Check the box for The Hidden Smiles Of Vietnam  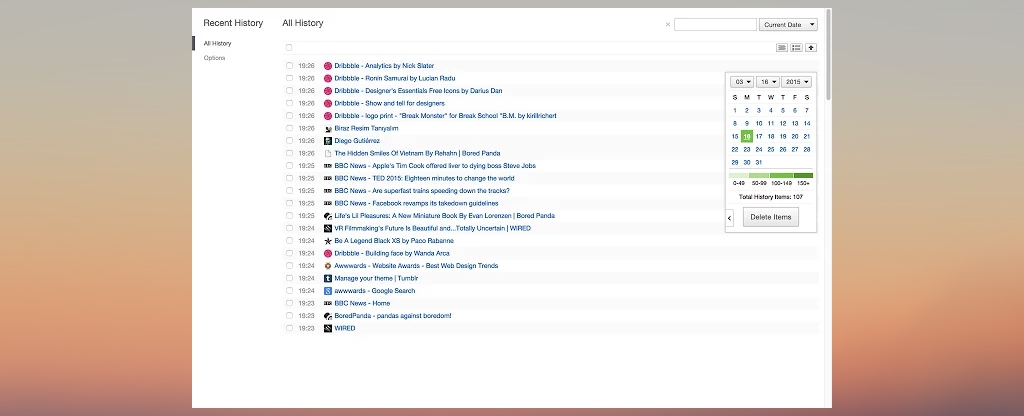tap(289, 153)
